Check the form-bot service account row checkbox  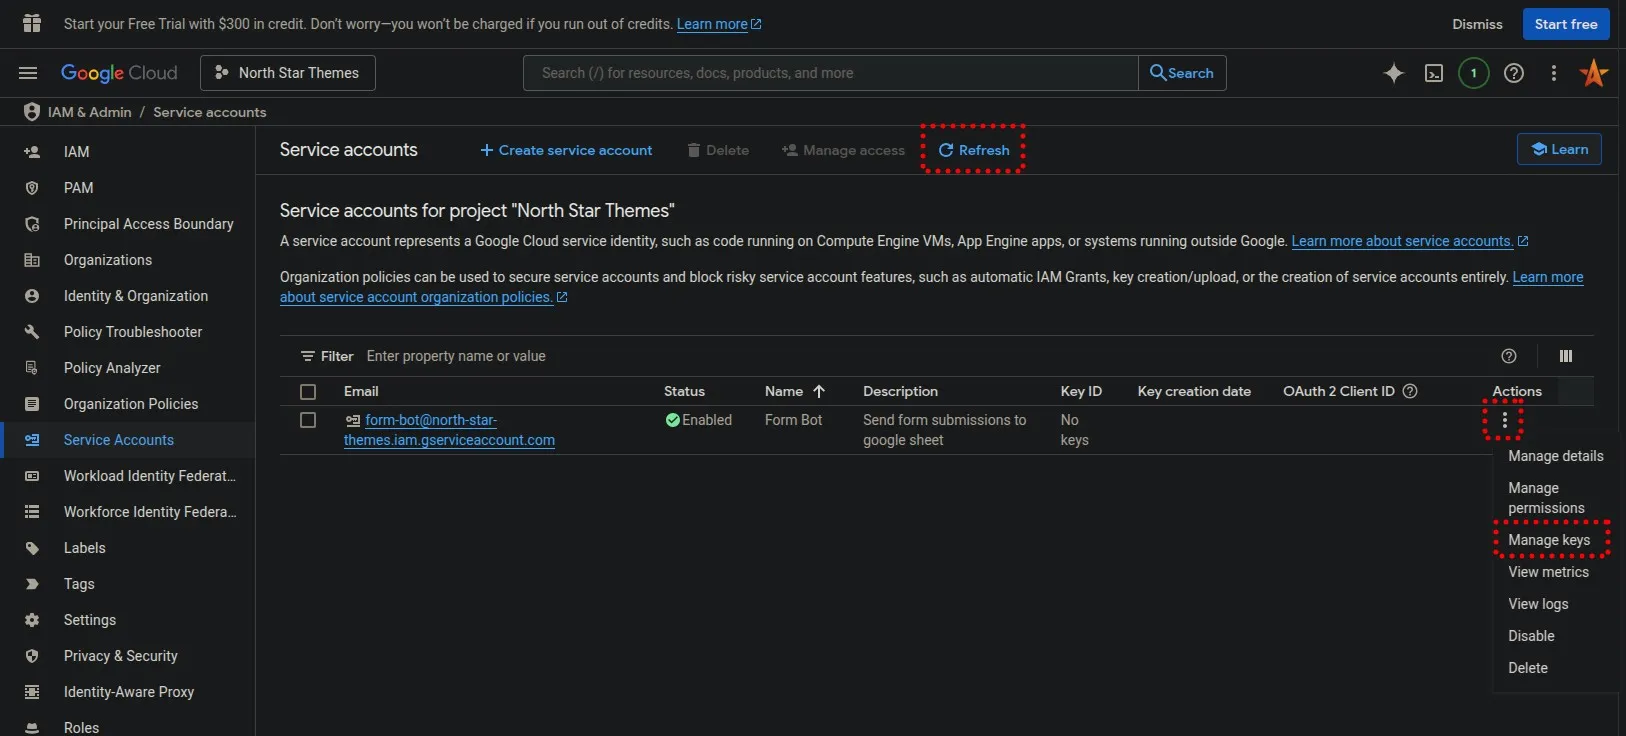(x=308, y=420)
